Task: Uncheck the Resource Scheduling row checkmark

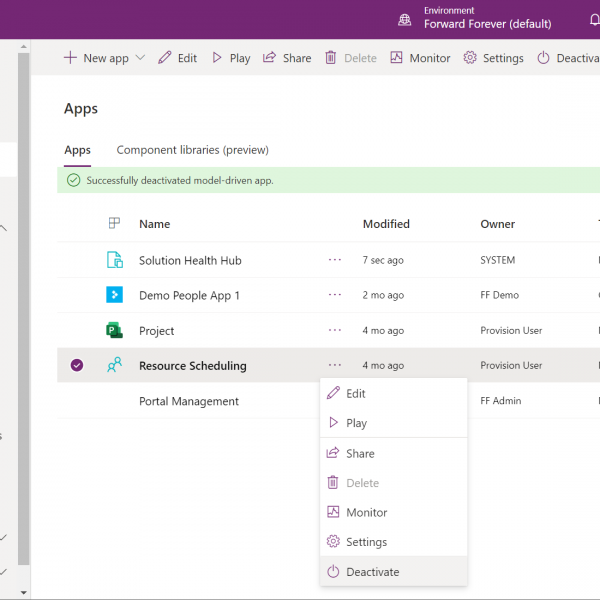Action: pos(77,365)
